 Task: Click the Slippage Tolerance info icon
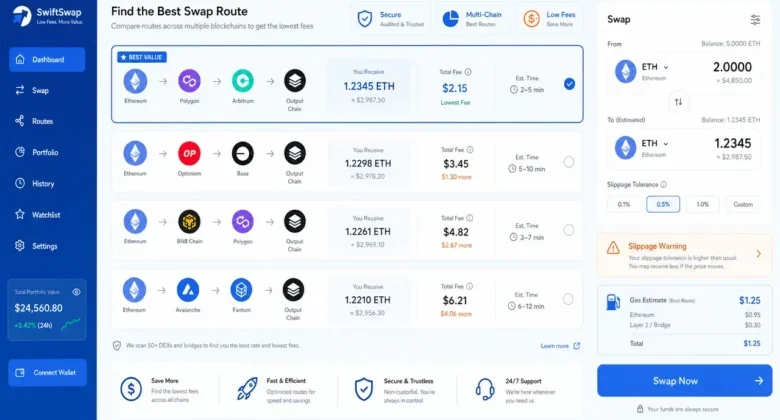[664, 185]
